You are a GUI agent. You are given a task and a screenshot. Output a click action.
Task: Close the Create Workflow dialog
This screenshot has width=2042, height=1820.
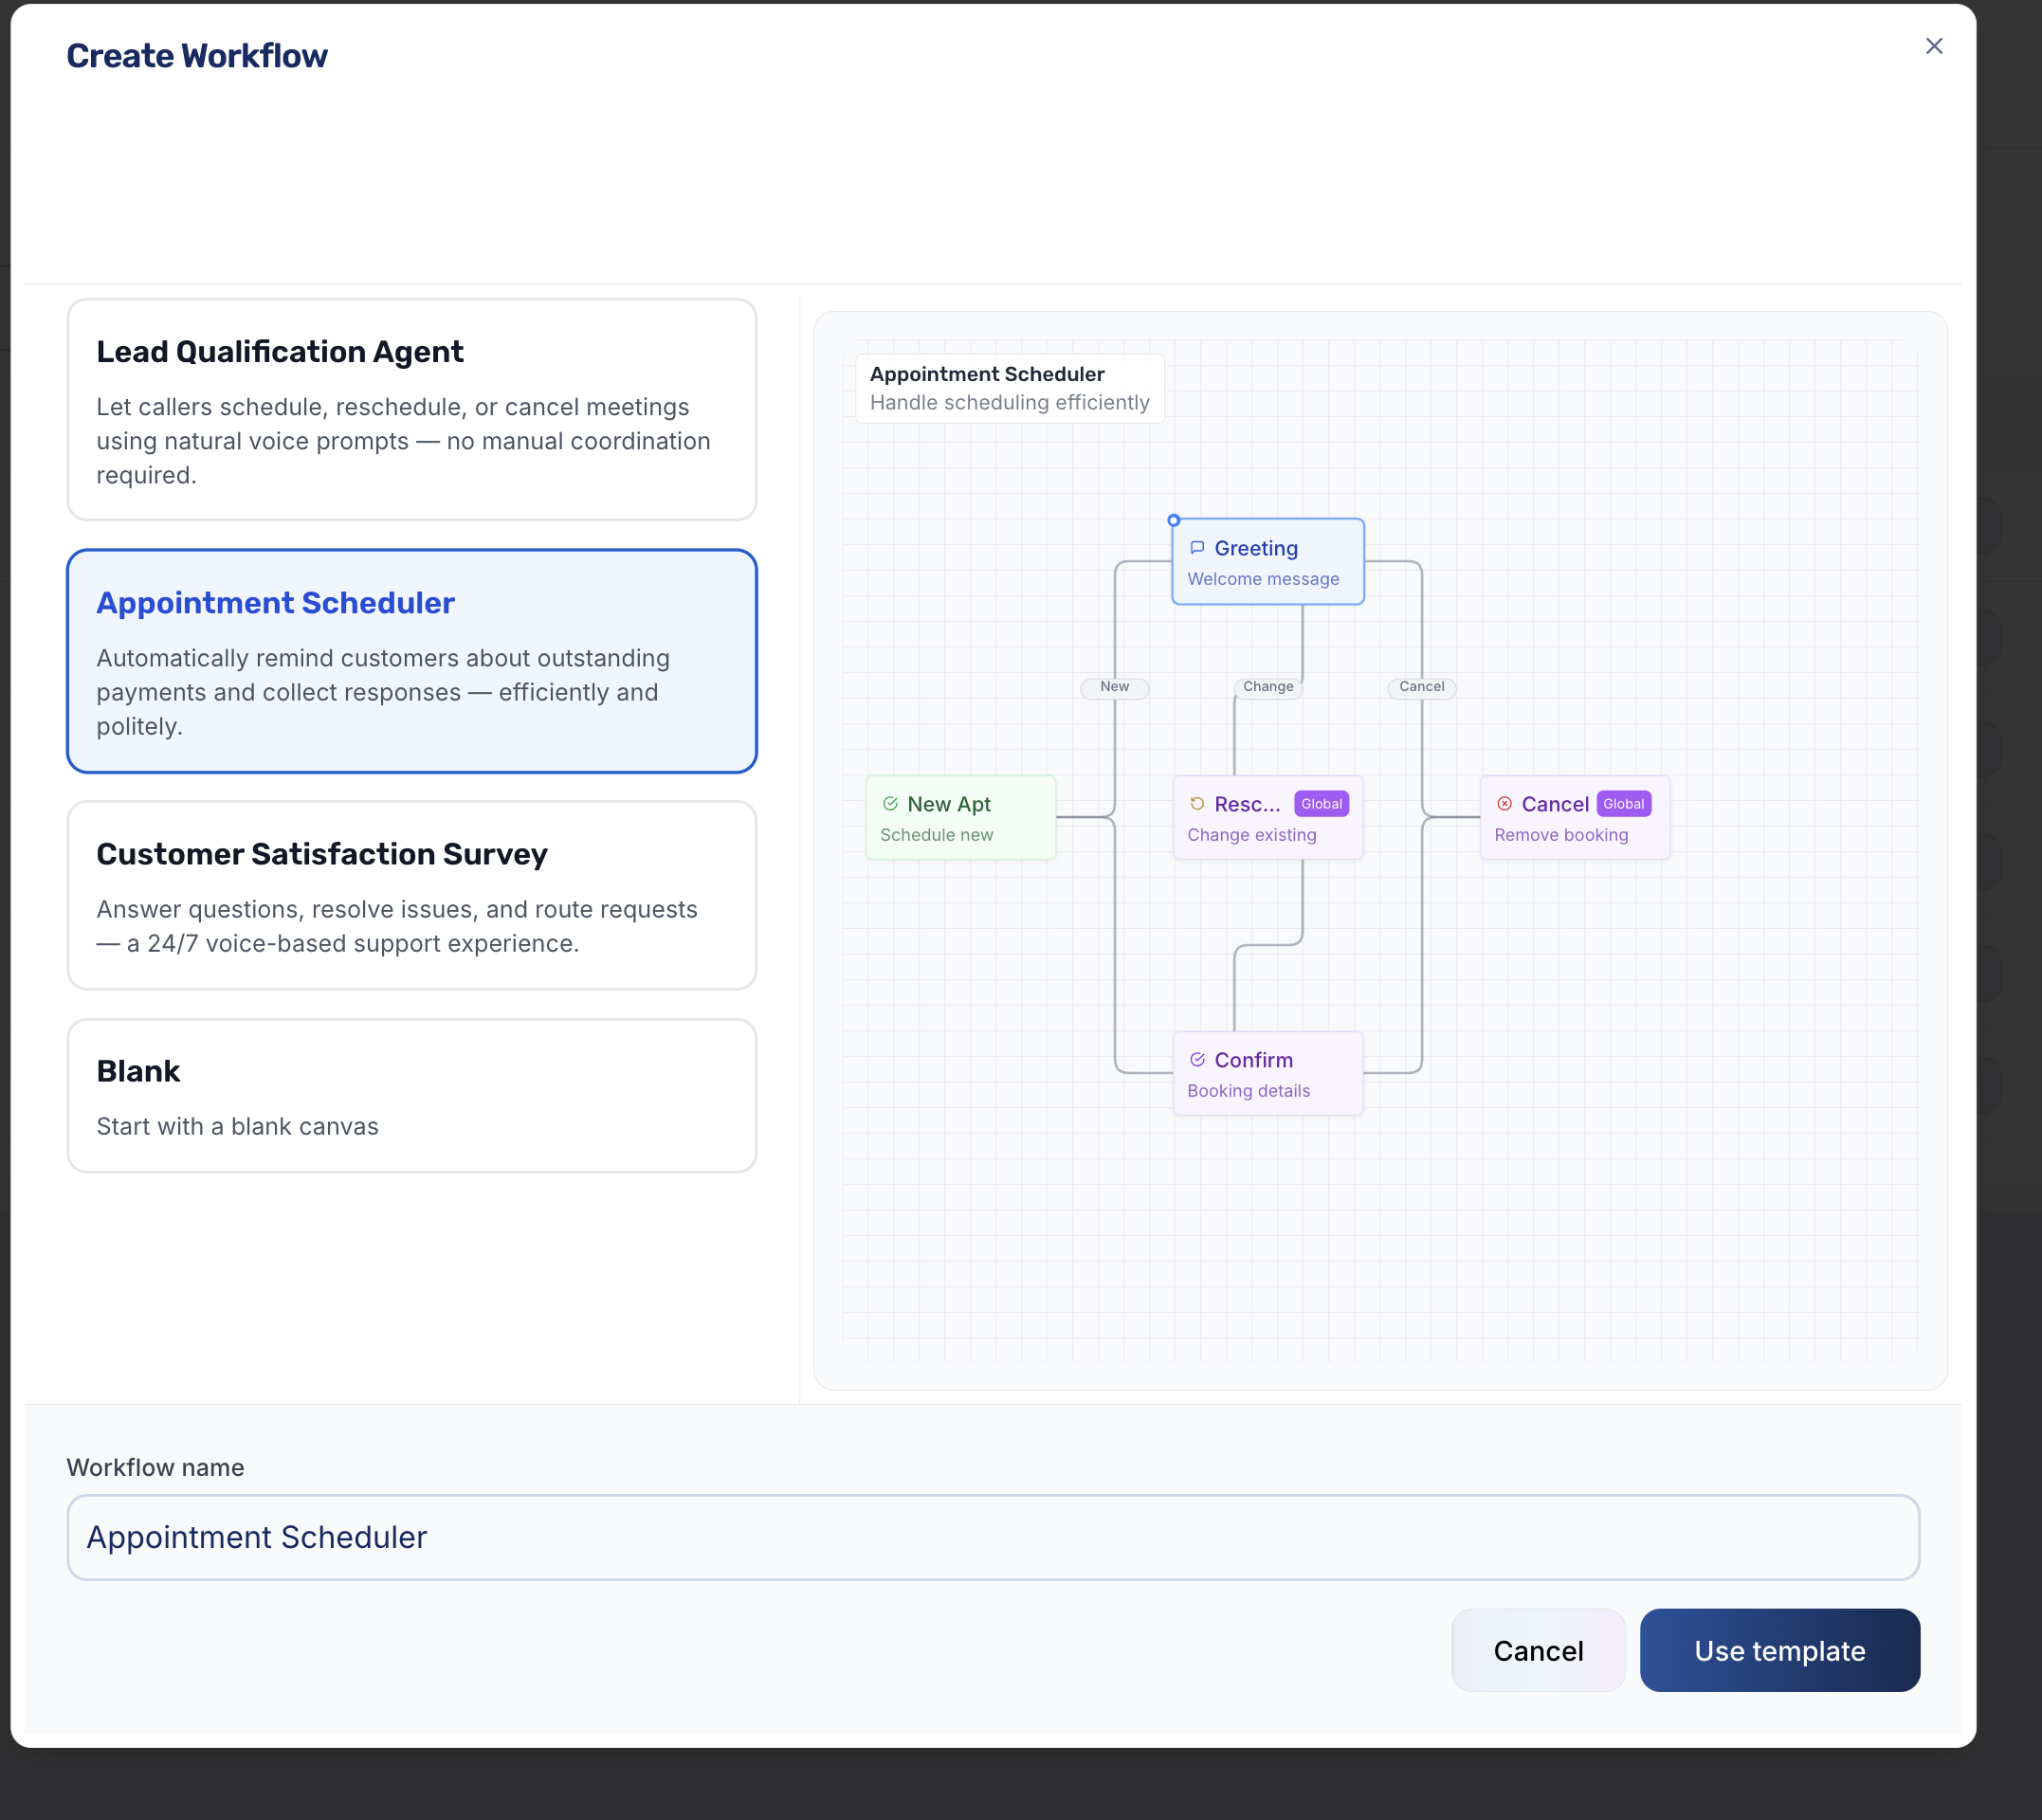point(1934,46)
